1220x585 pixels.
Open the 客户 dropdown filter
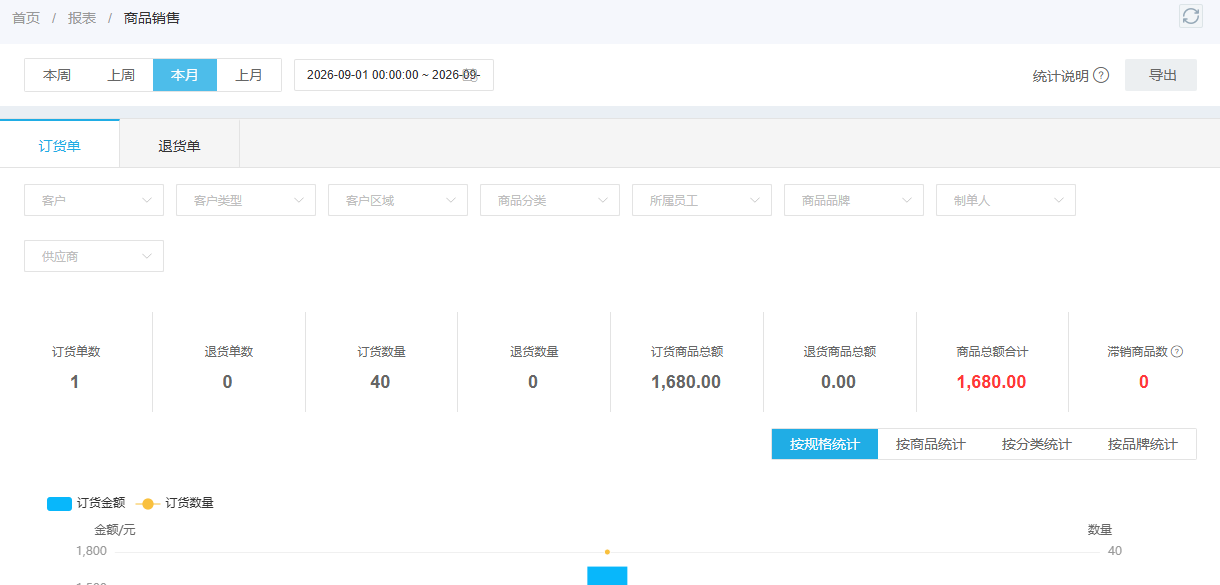(x=94, y=200)
